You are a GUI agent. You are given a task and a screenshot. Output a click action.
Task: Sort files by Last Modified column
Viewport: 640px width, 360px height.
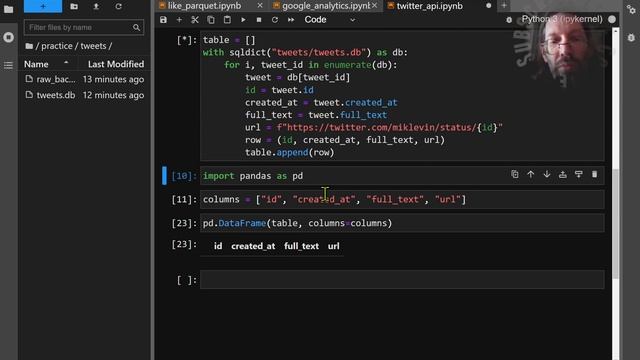(x=116, y=64)
